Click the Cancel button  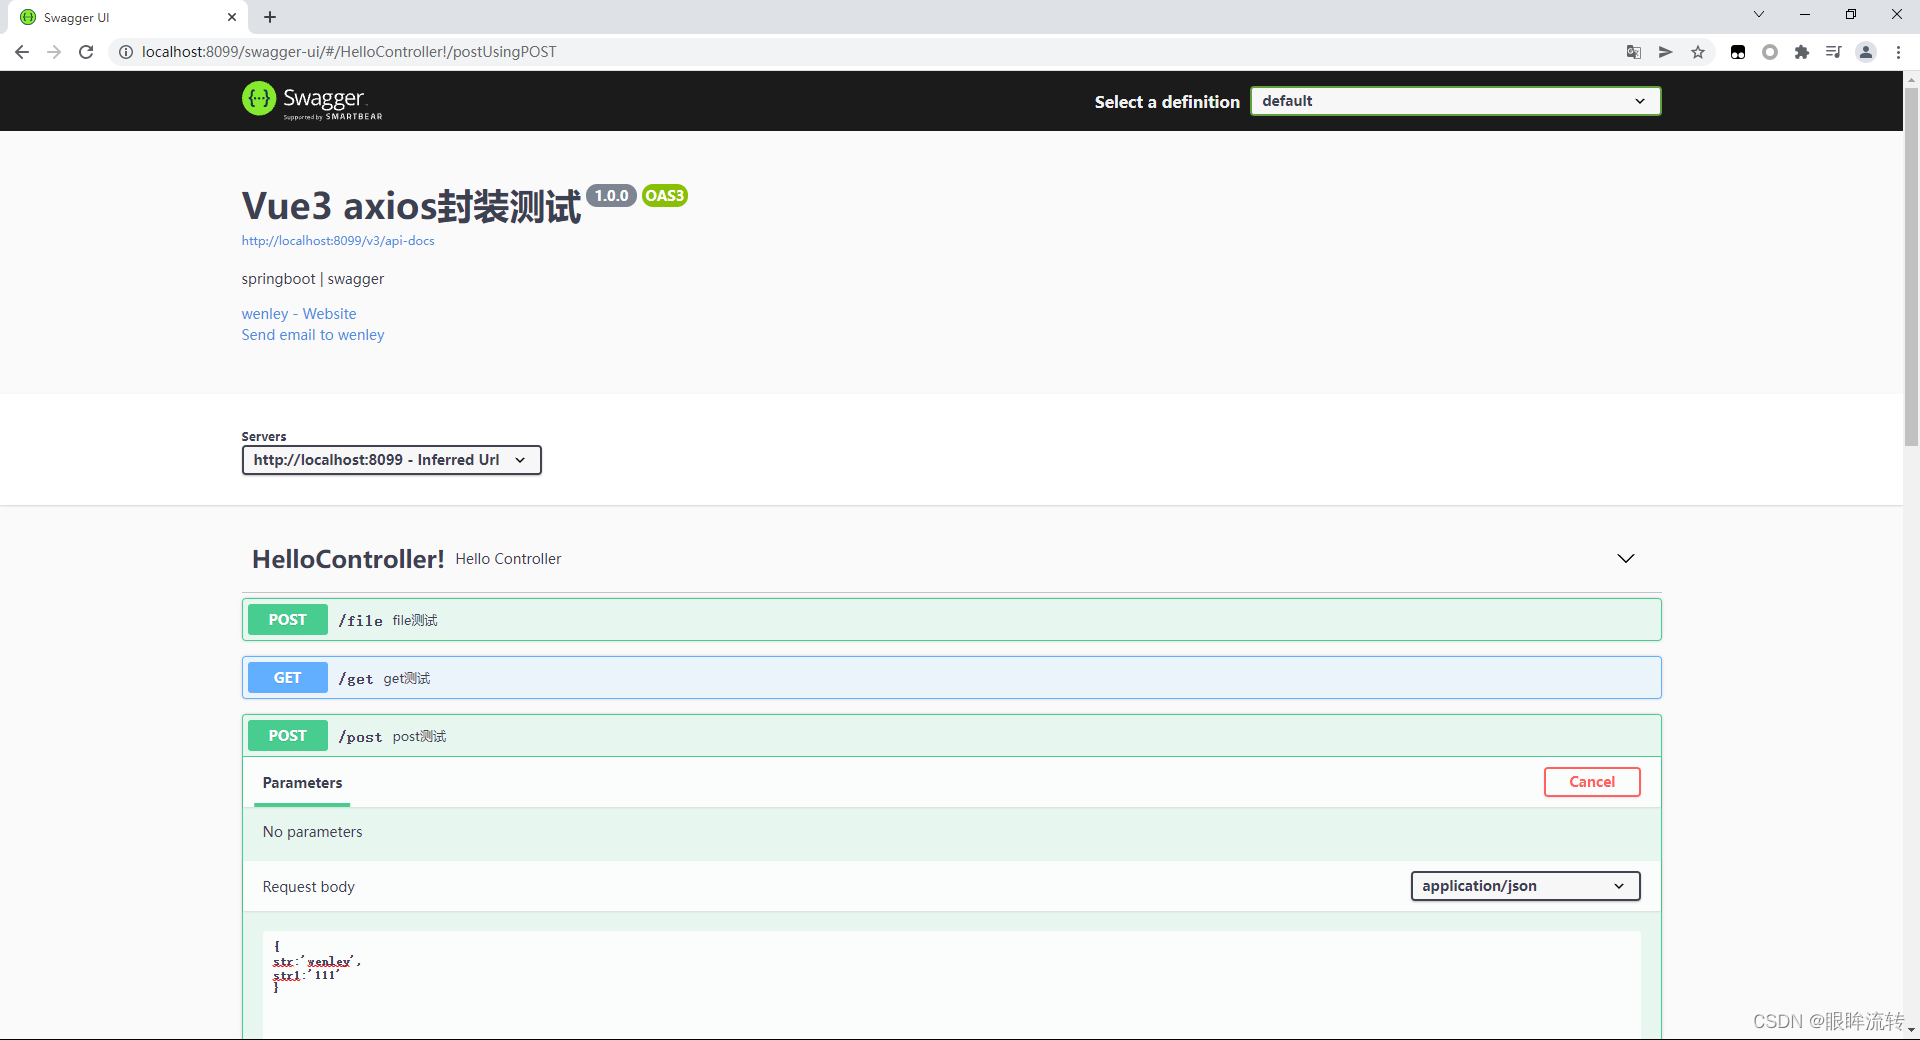click(1592, 782)
